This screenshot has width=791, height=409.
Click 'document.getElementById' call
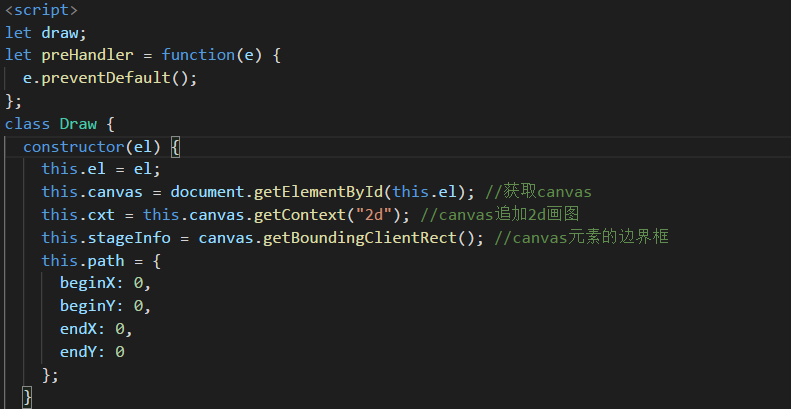277,192
